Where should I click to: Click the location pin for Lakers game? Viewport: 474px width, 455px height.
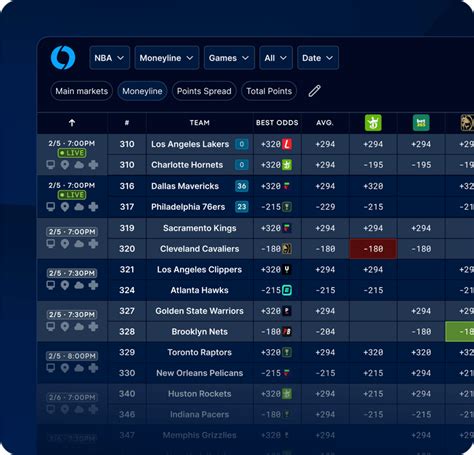[x=65, y=165]
